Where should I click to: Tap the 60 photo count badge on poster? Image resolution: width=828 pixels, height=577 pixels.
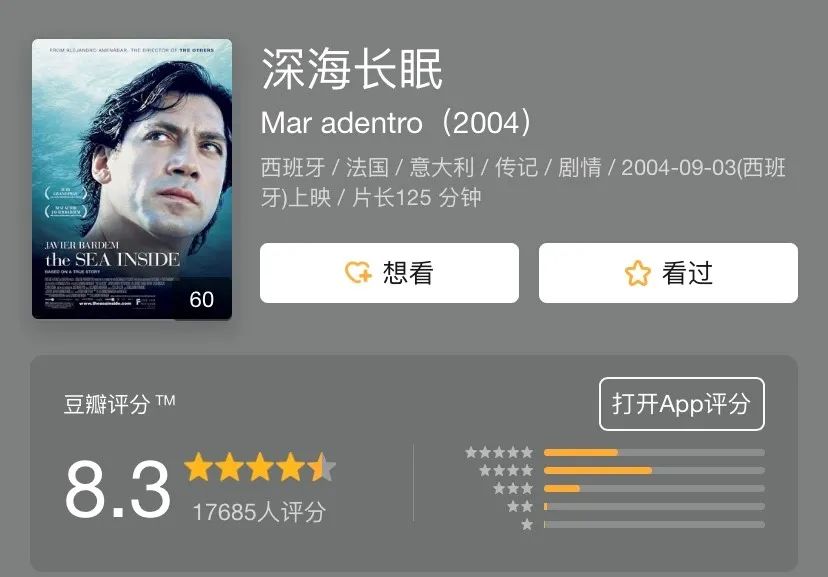pos(202,300)
